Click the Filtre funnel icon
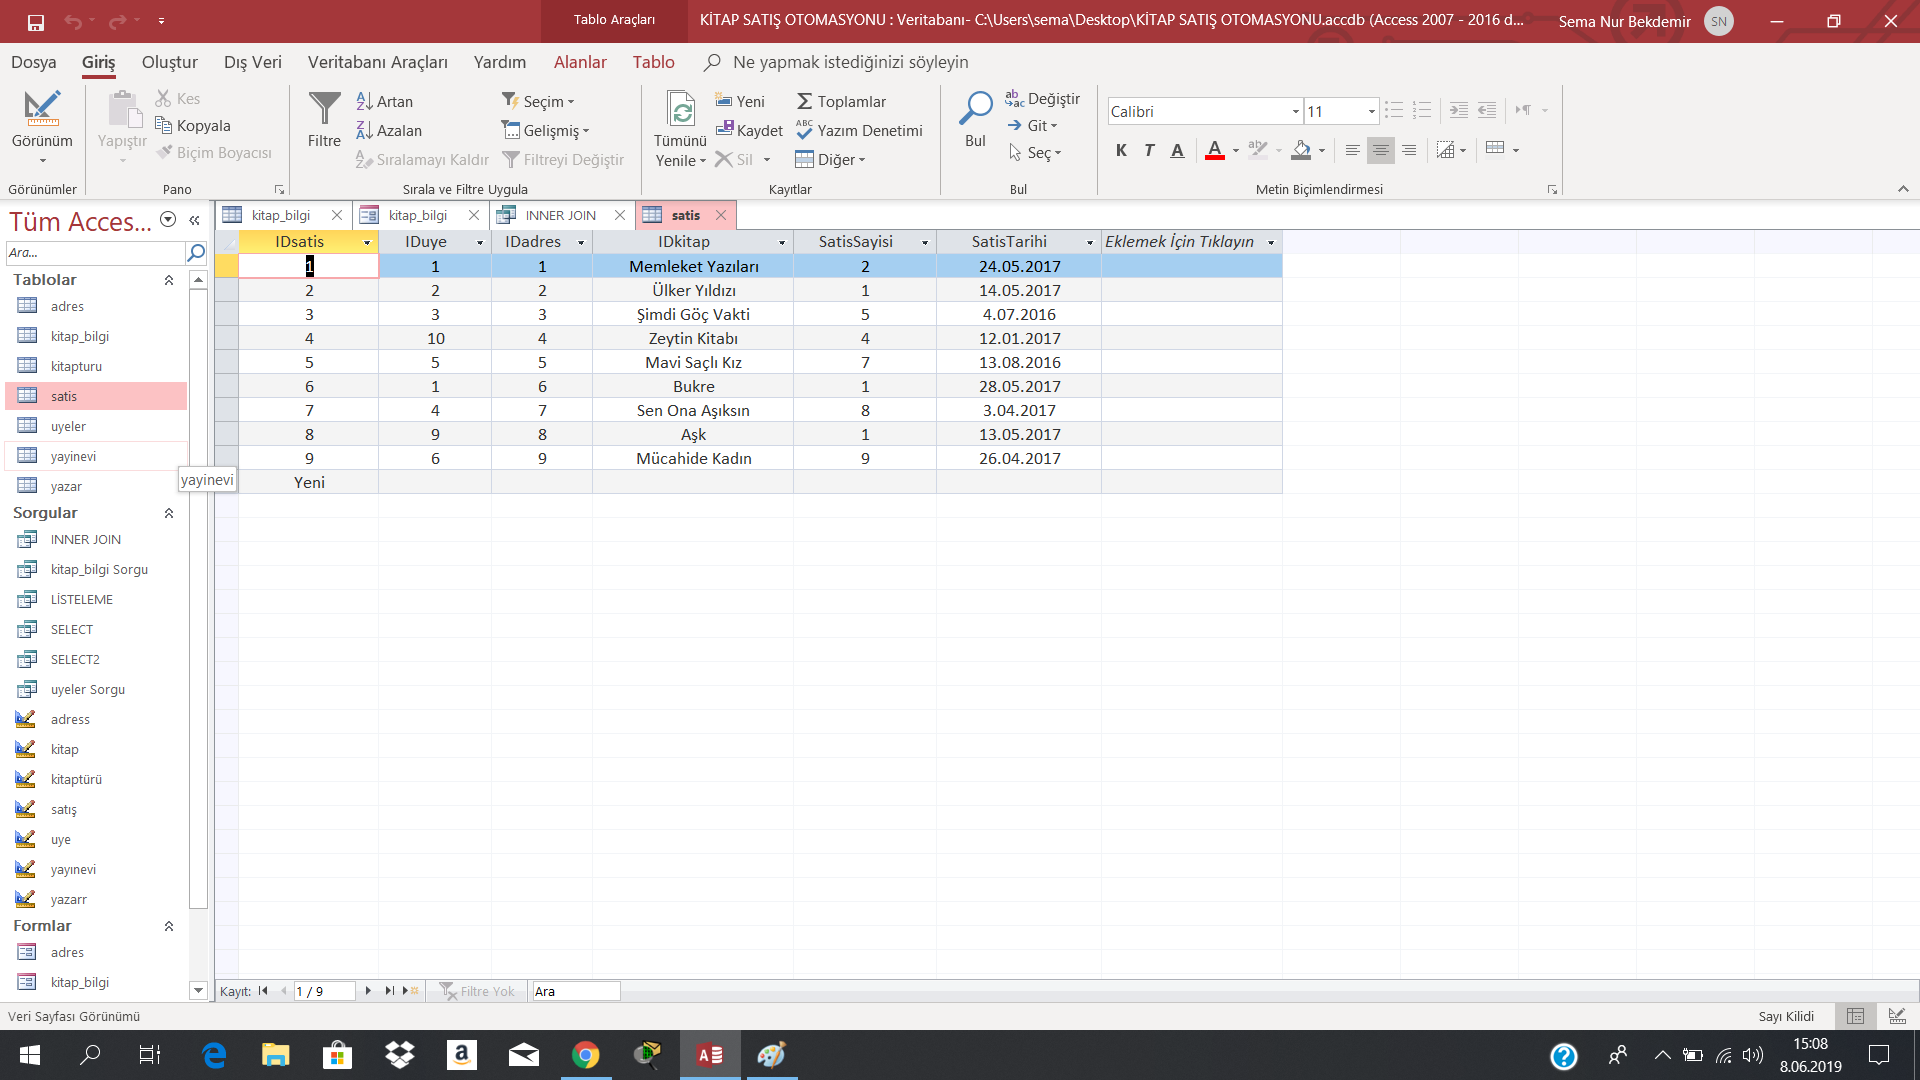This screenshot has width=1920, height=1080. [324, 110]
